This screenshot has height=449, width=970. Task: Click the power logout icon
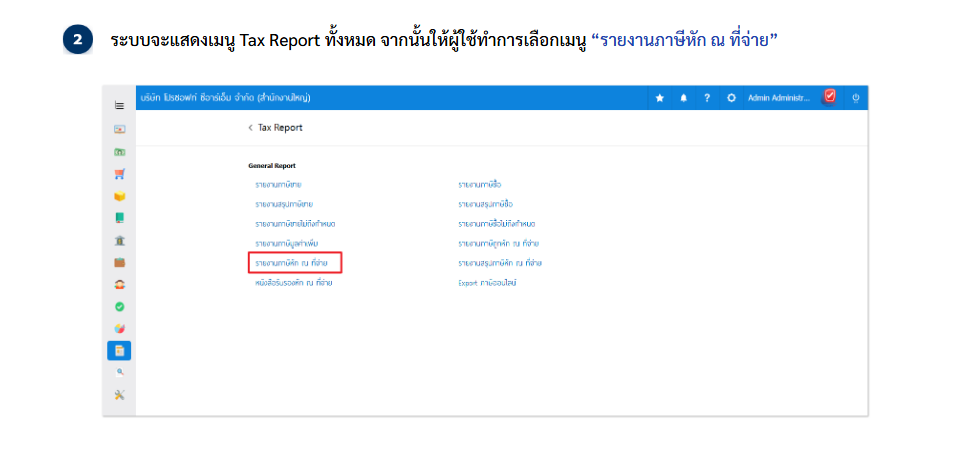click(x=855, y=98)
